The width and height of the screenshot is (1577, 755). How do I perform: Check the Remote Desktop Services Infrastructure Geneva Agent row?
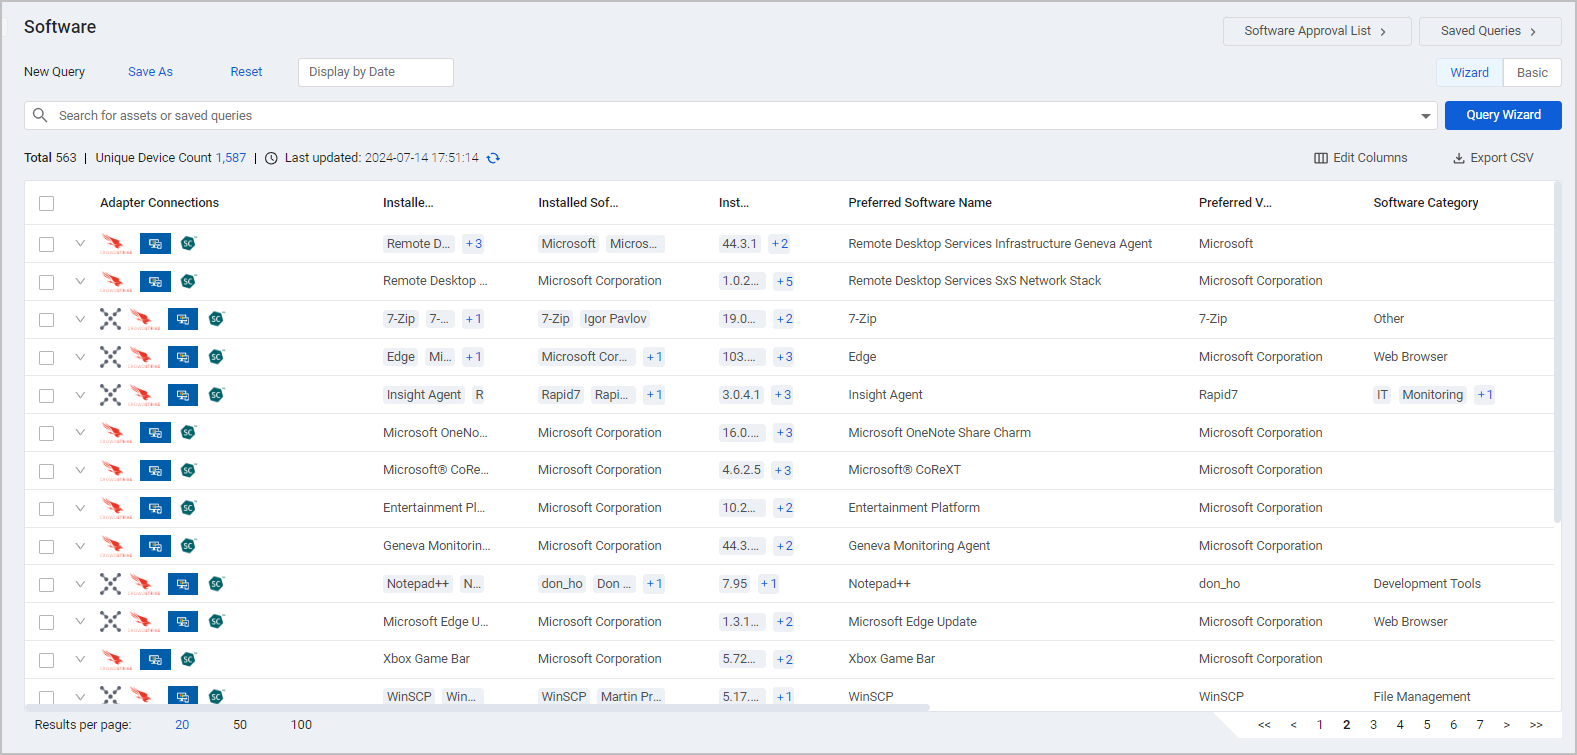pos(46,244)
